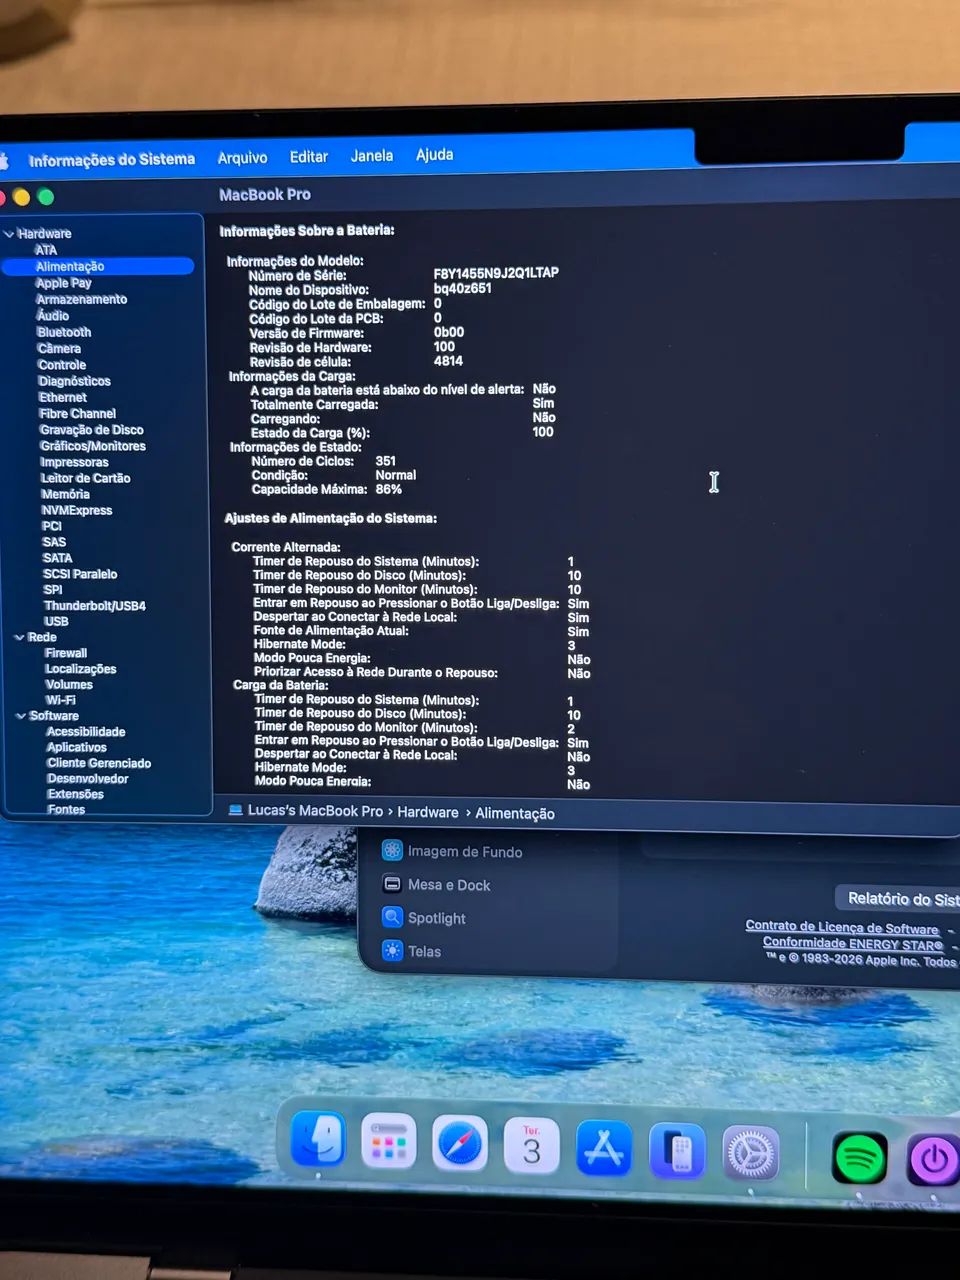Select SCSI Paralelo in the sidebar

coord(80,574)
